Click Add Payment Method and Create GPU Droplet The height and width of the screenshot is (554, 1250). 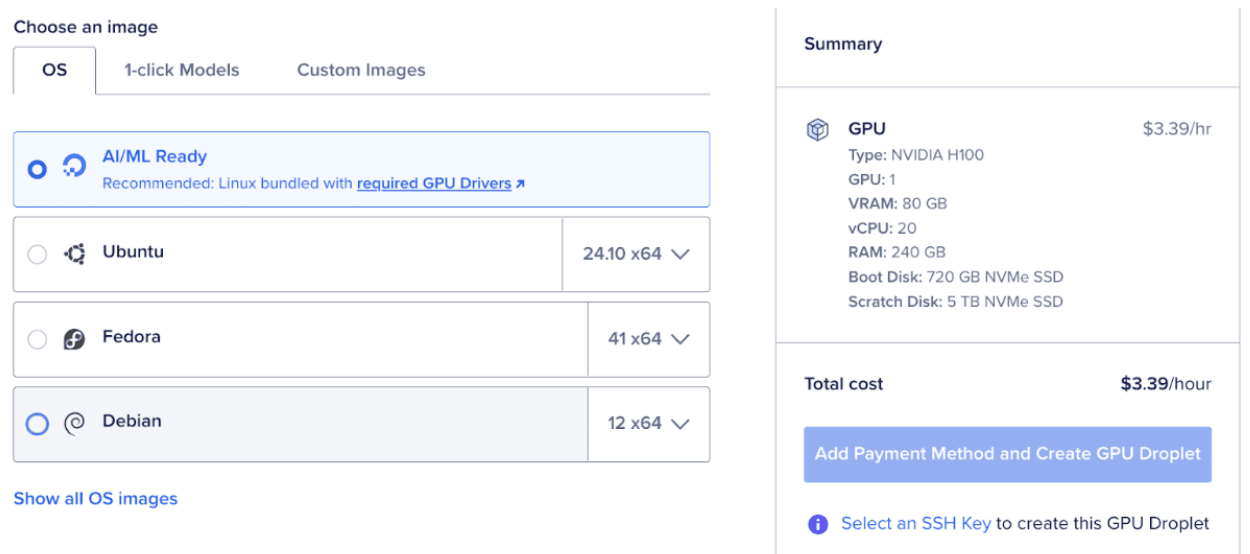coord(1007,454)
